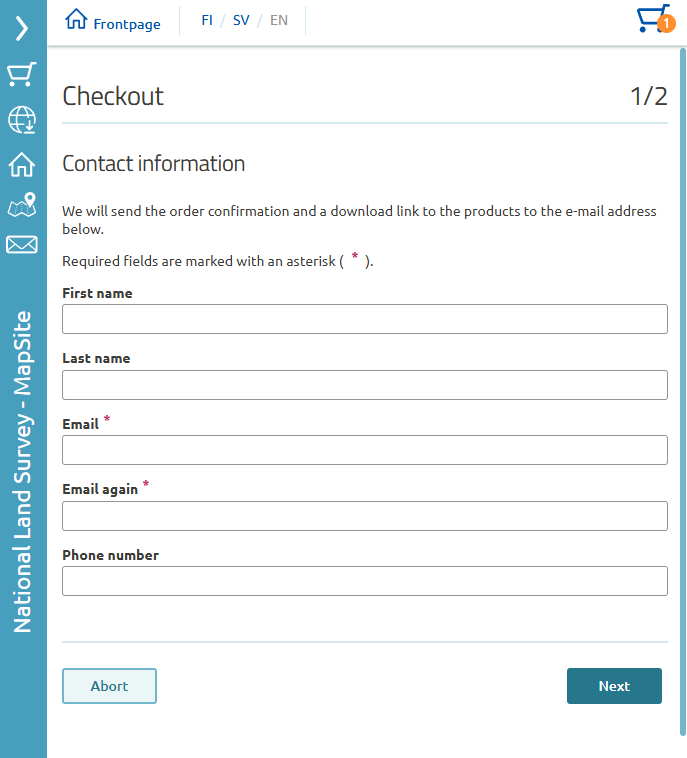
Task: Switch language to SV
Action: (x=241, y=20)
